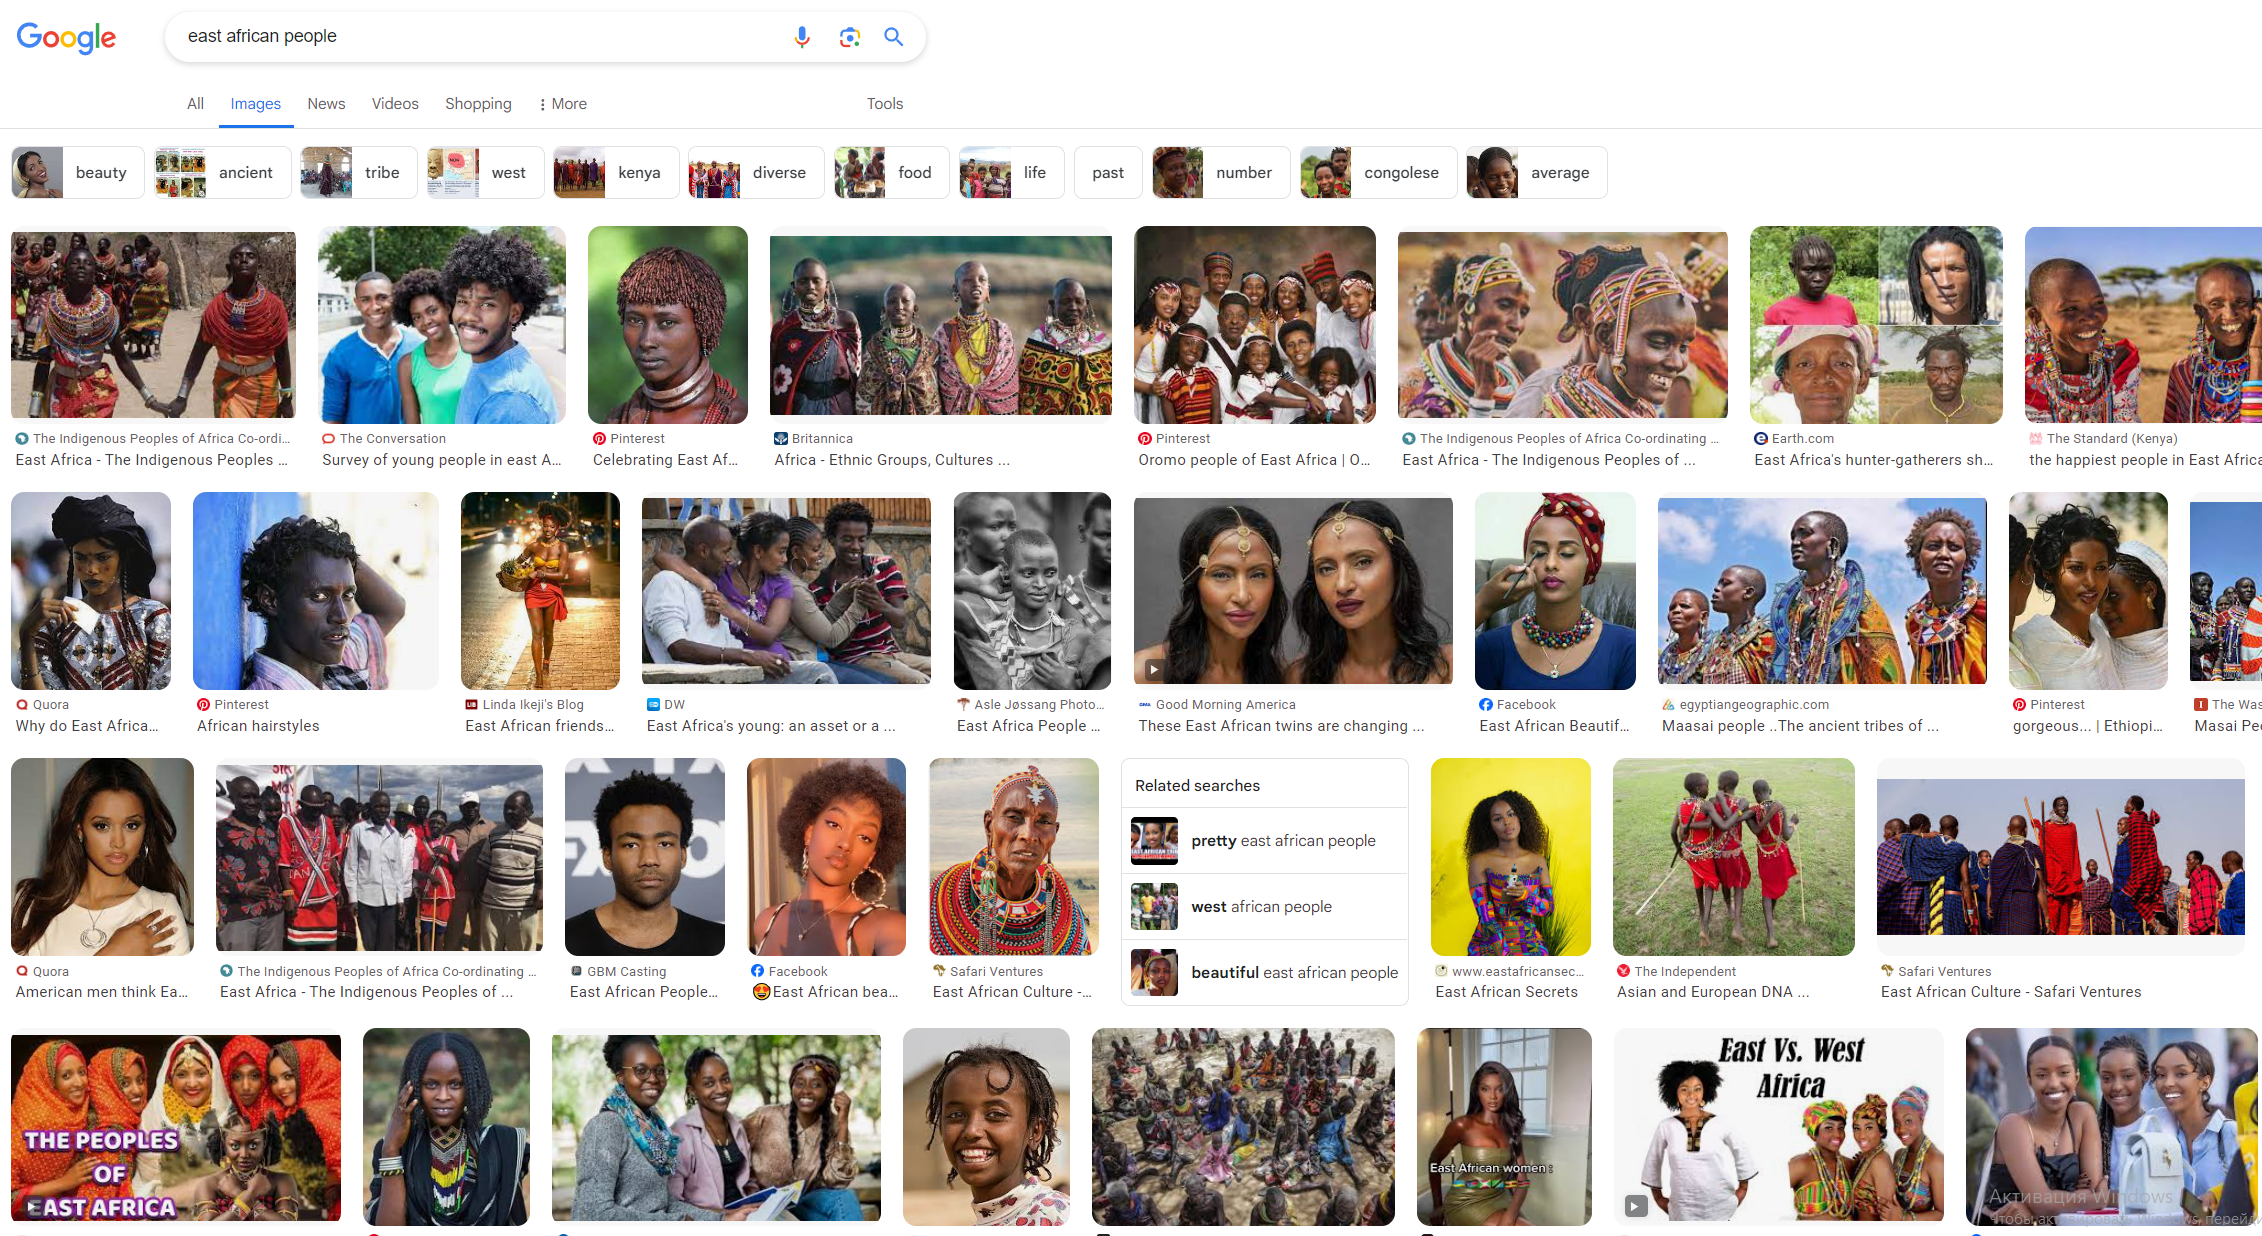Click the blue search magnifier icon
Screen dimensions: 2262x1236
pos(893,37)
